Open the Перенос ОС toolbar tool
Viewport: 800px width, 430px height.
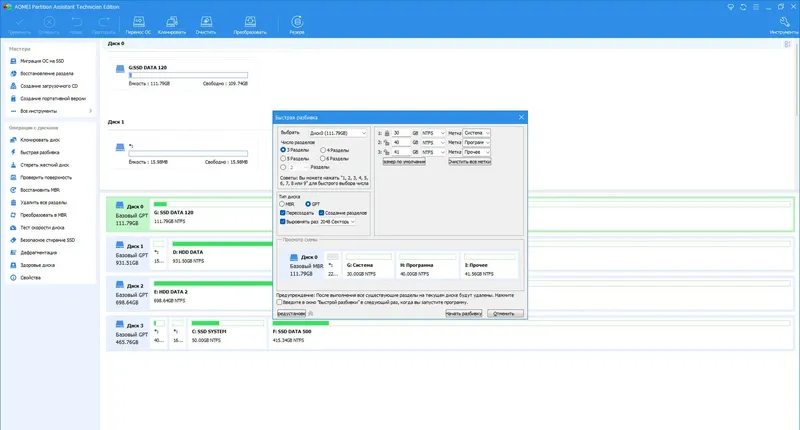click(138, 26)
